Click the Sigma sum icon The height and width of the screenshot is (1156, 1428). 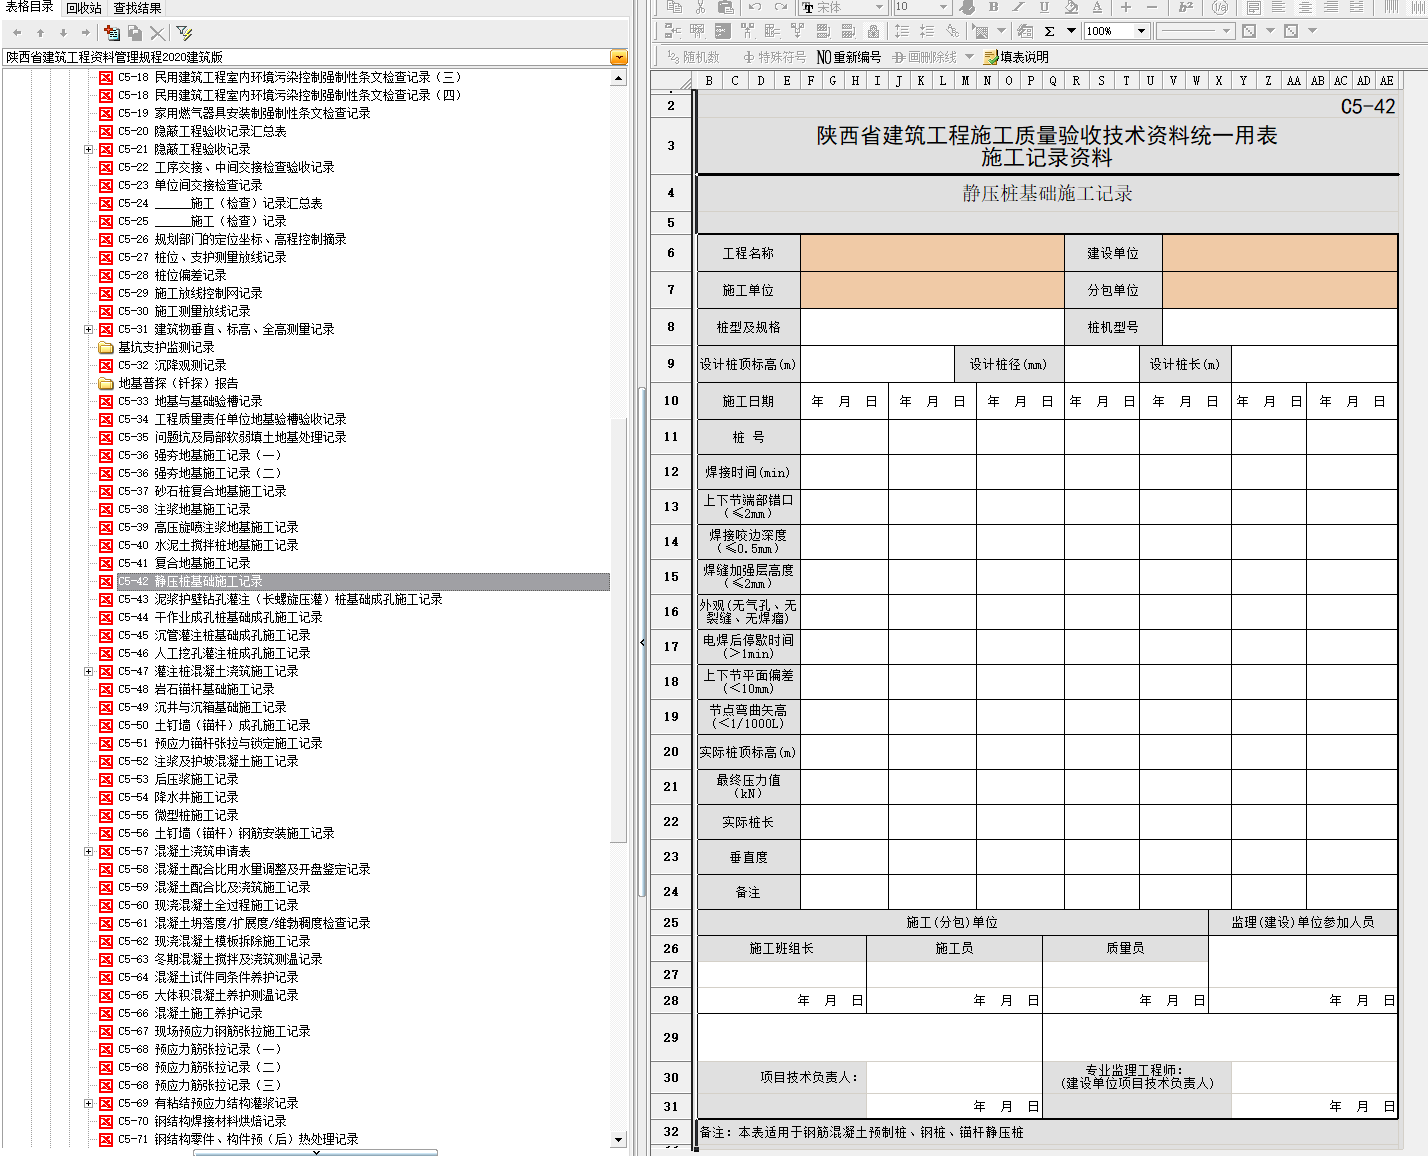[1050, 31]
